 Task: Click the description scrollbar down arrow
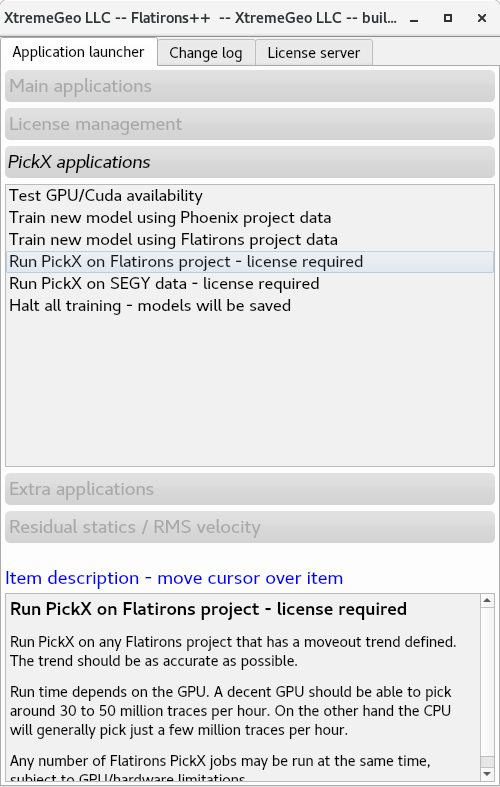coord(487,774)
